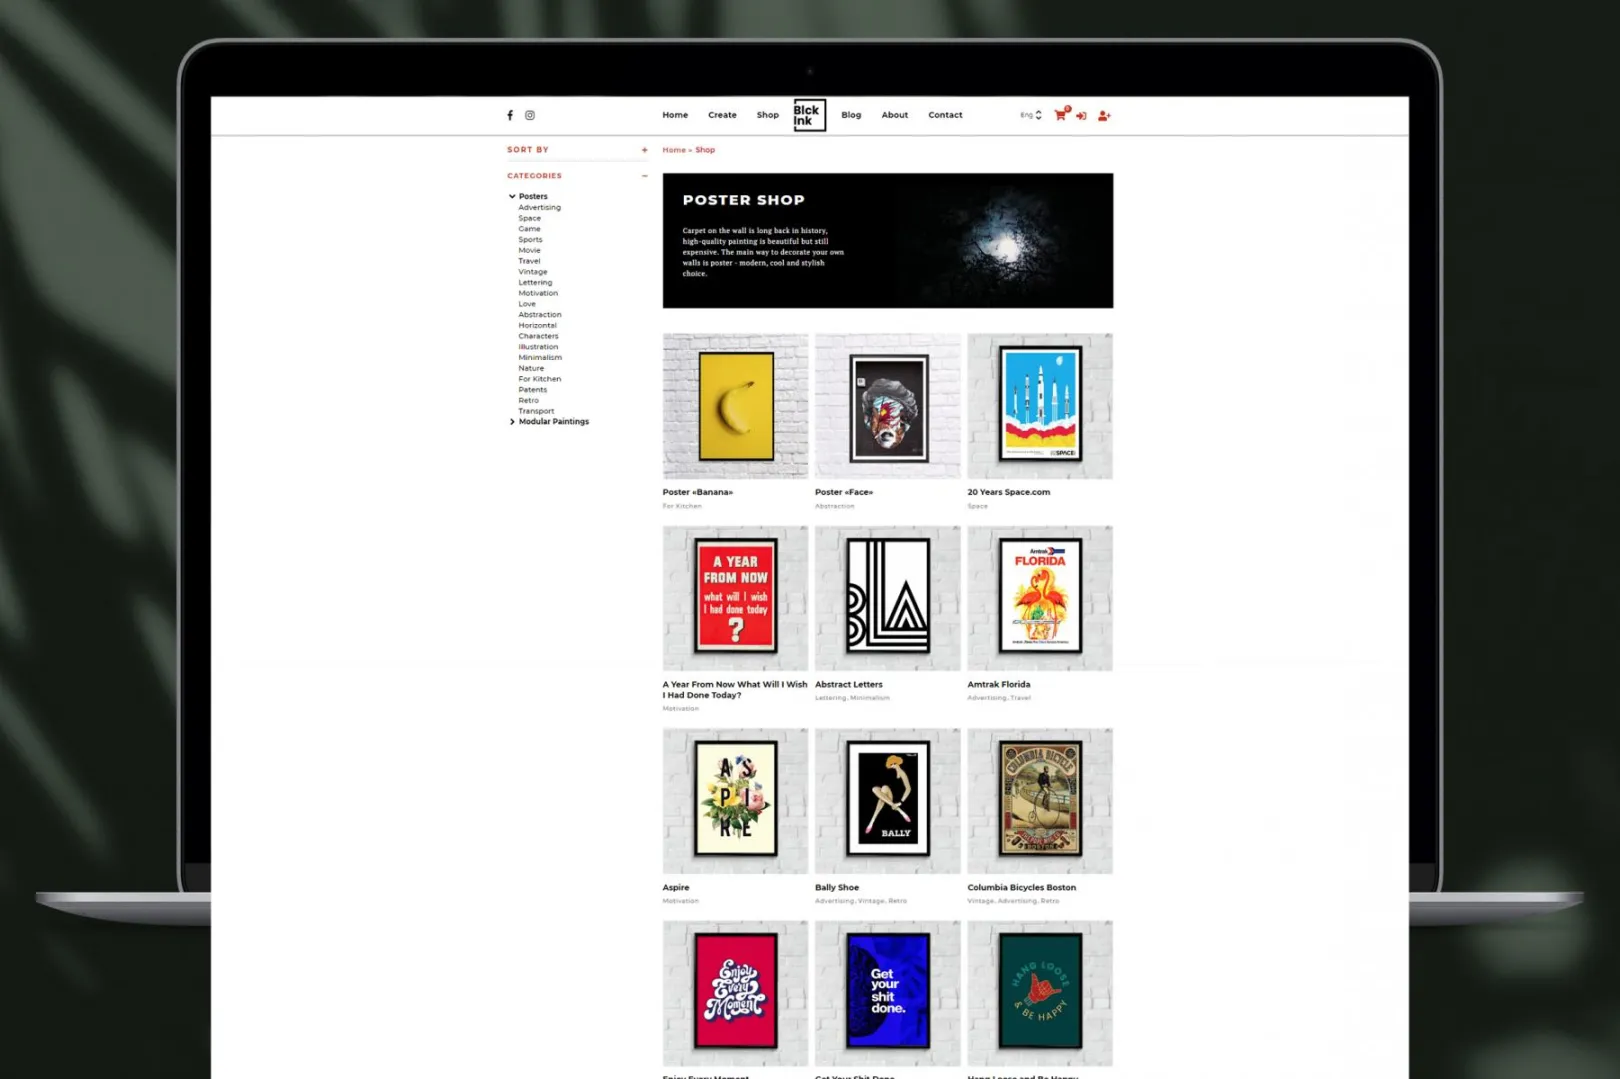Select the Lettering category

(535, 283)
